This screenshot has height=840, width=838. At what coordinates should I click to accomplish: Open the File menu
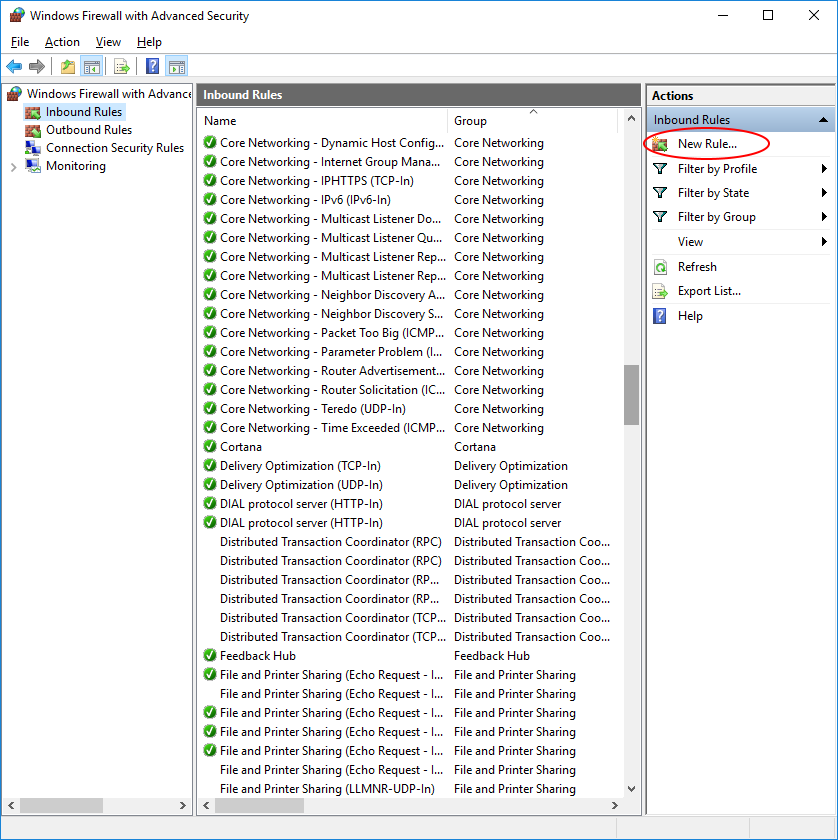tap(20, 42)
